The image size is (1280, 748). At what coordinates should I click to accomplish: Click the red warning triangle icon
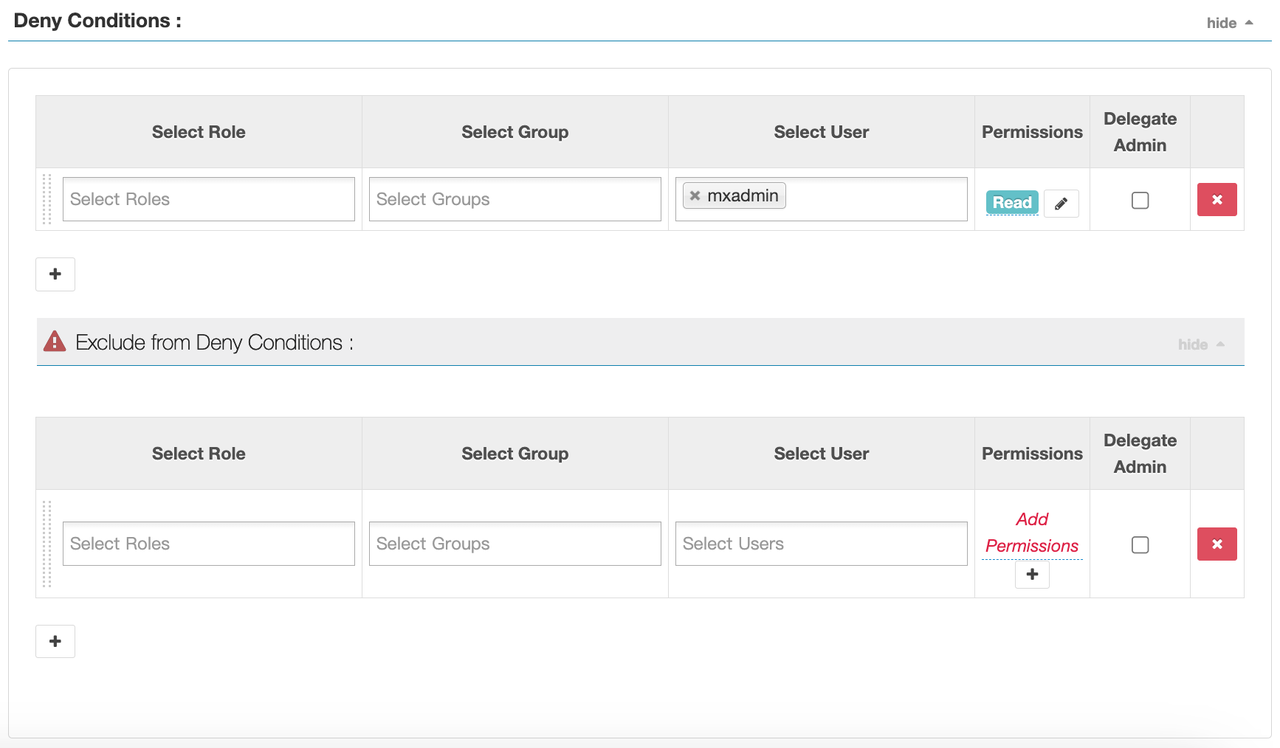pyautogui.click(x=54, y=342)
